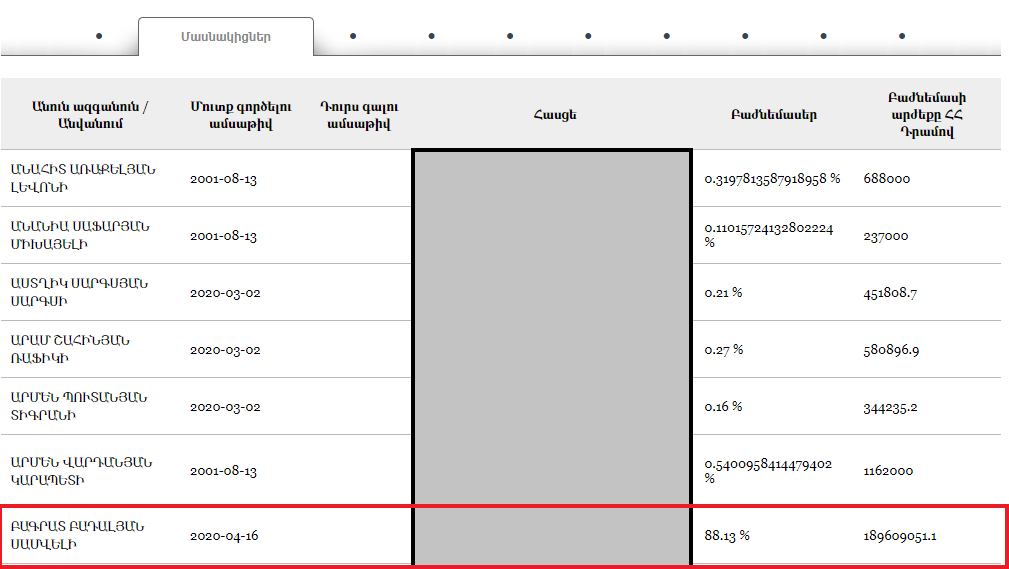The width and height of the screenshot is (1009, 569).
Task: Click the ԱՐԱՄ ՇԱՀԻՆՅԱՆ ՌԱՖԻԿԻ name cell
Action: tap(71, 349)
